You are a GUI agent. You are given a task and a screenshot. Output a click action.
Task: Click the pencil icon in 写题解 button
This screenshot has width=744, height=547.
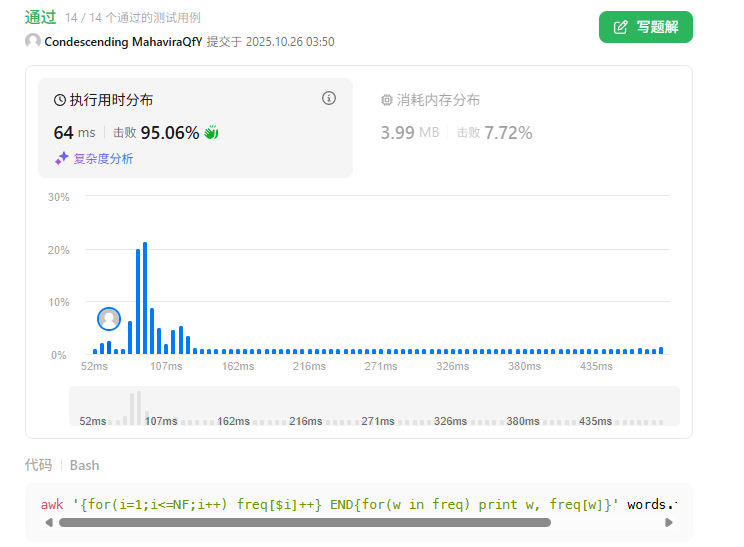click(620, 27)
